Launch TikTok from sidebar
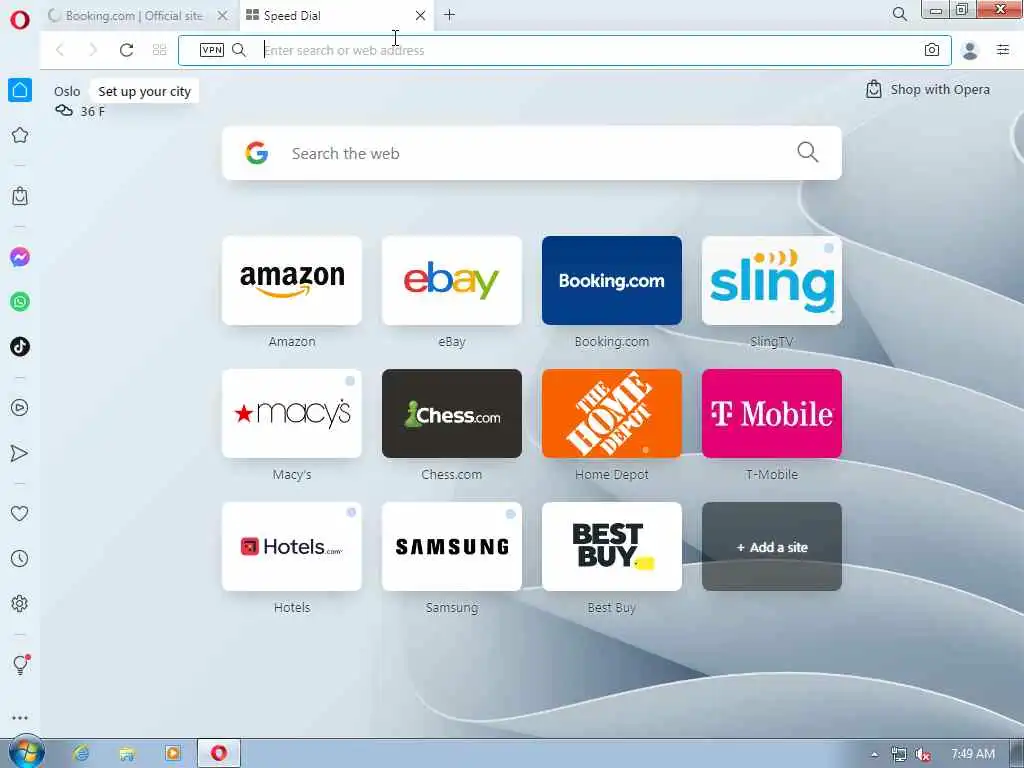This screenshot has width=1024, height=768. [20, 346]
